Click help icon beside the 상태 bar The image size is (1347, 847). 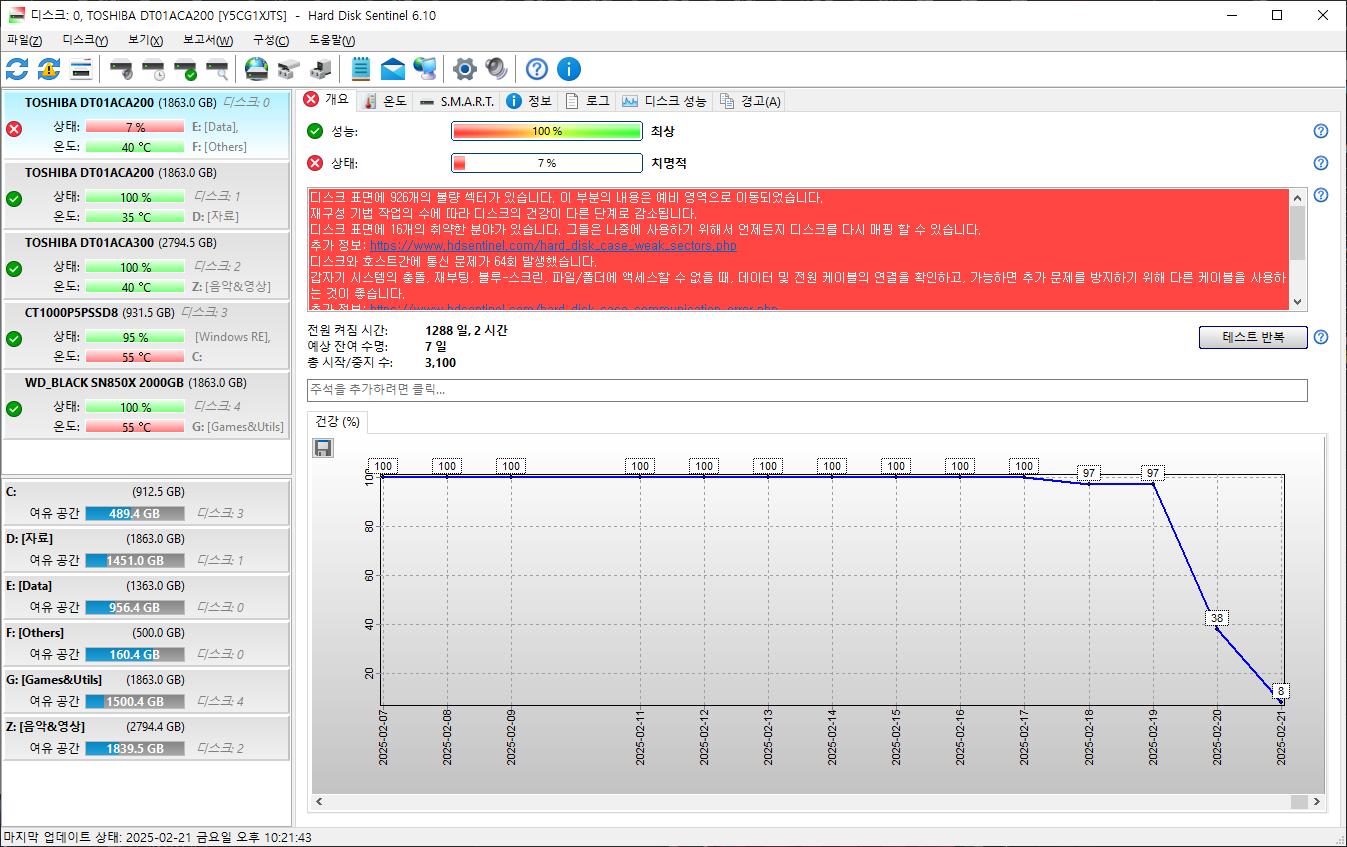tap(1321, 163)
